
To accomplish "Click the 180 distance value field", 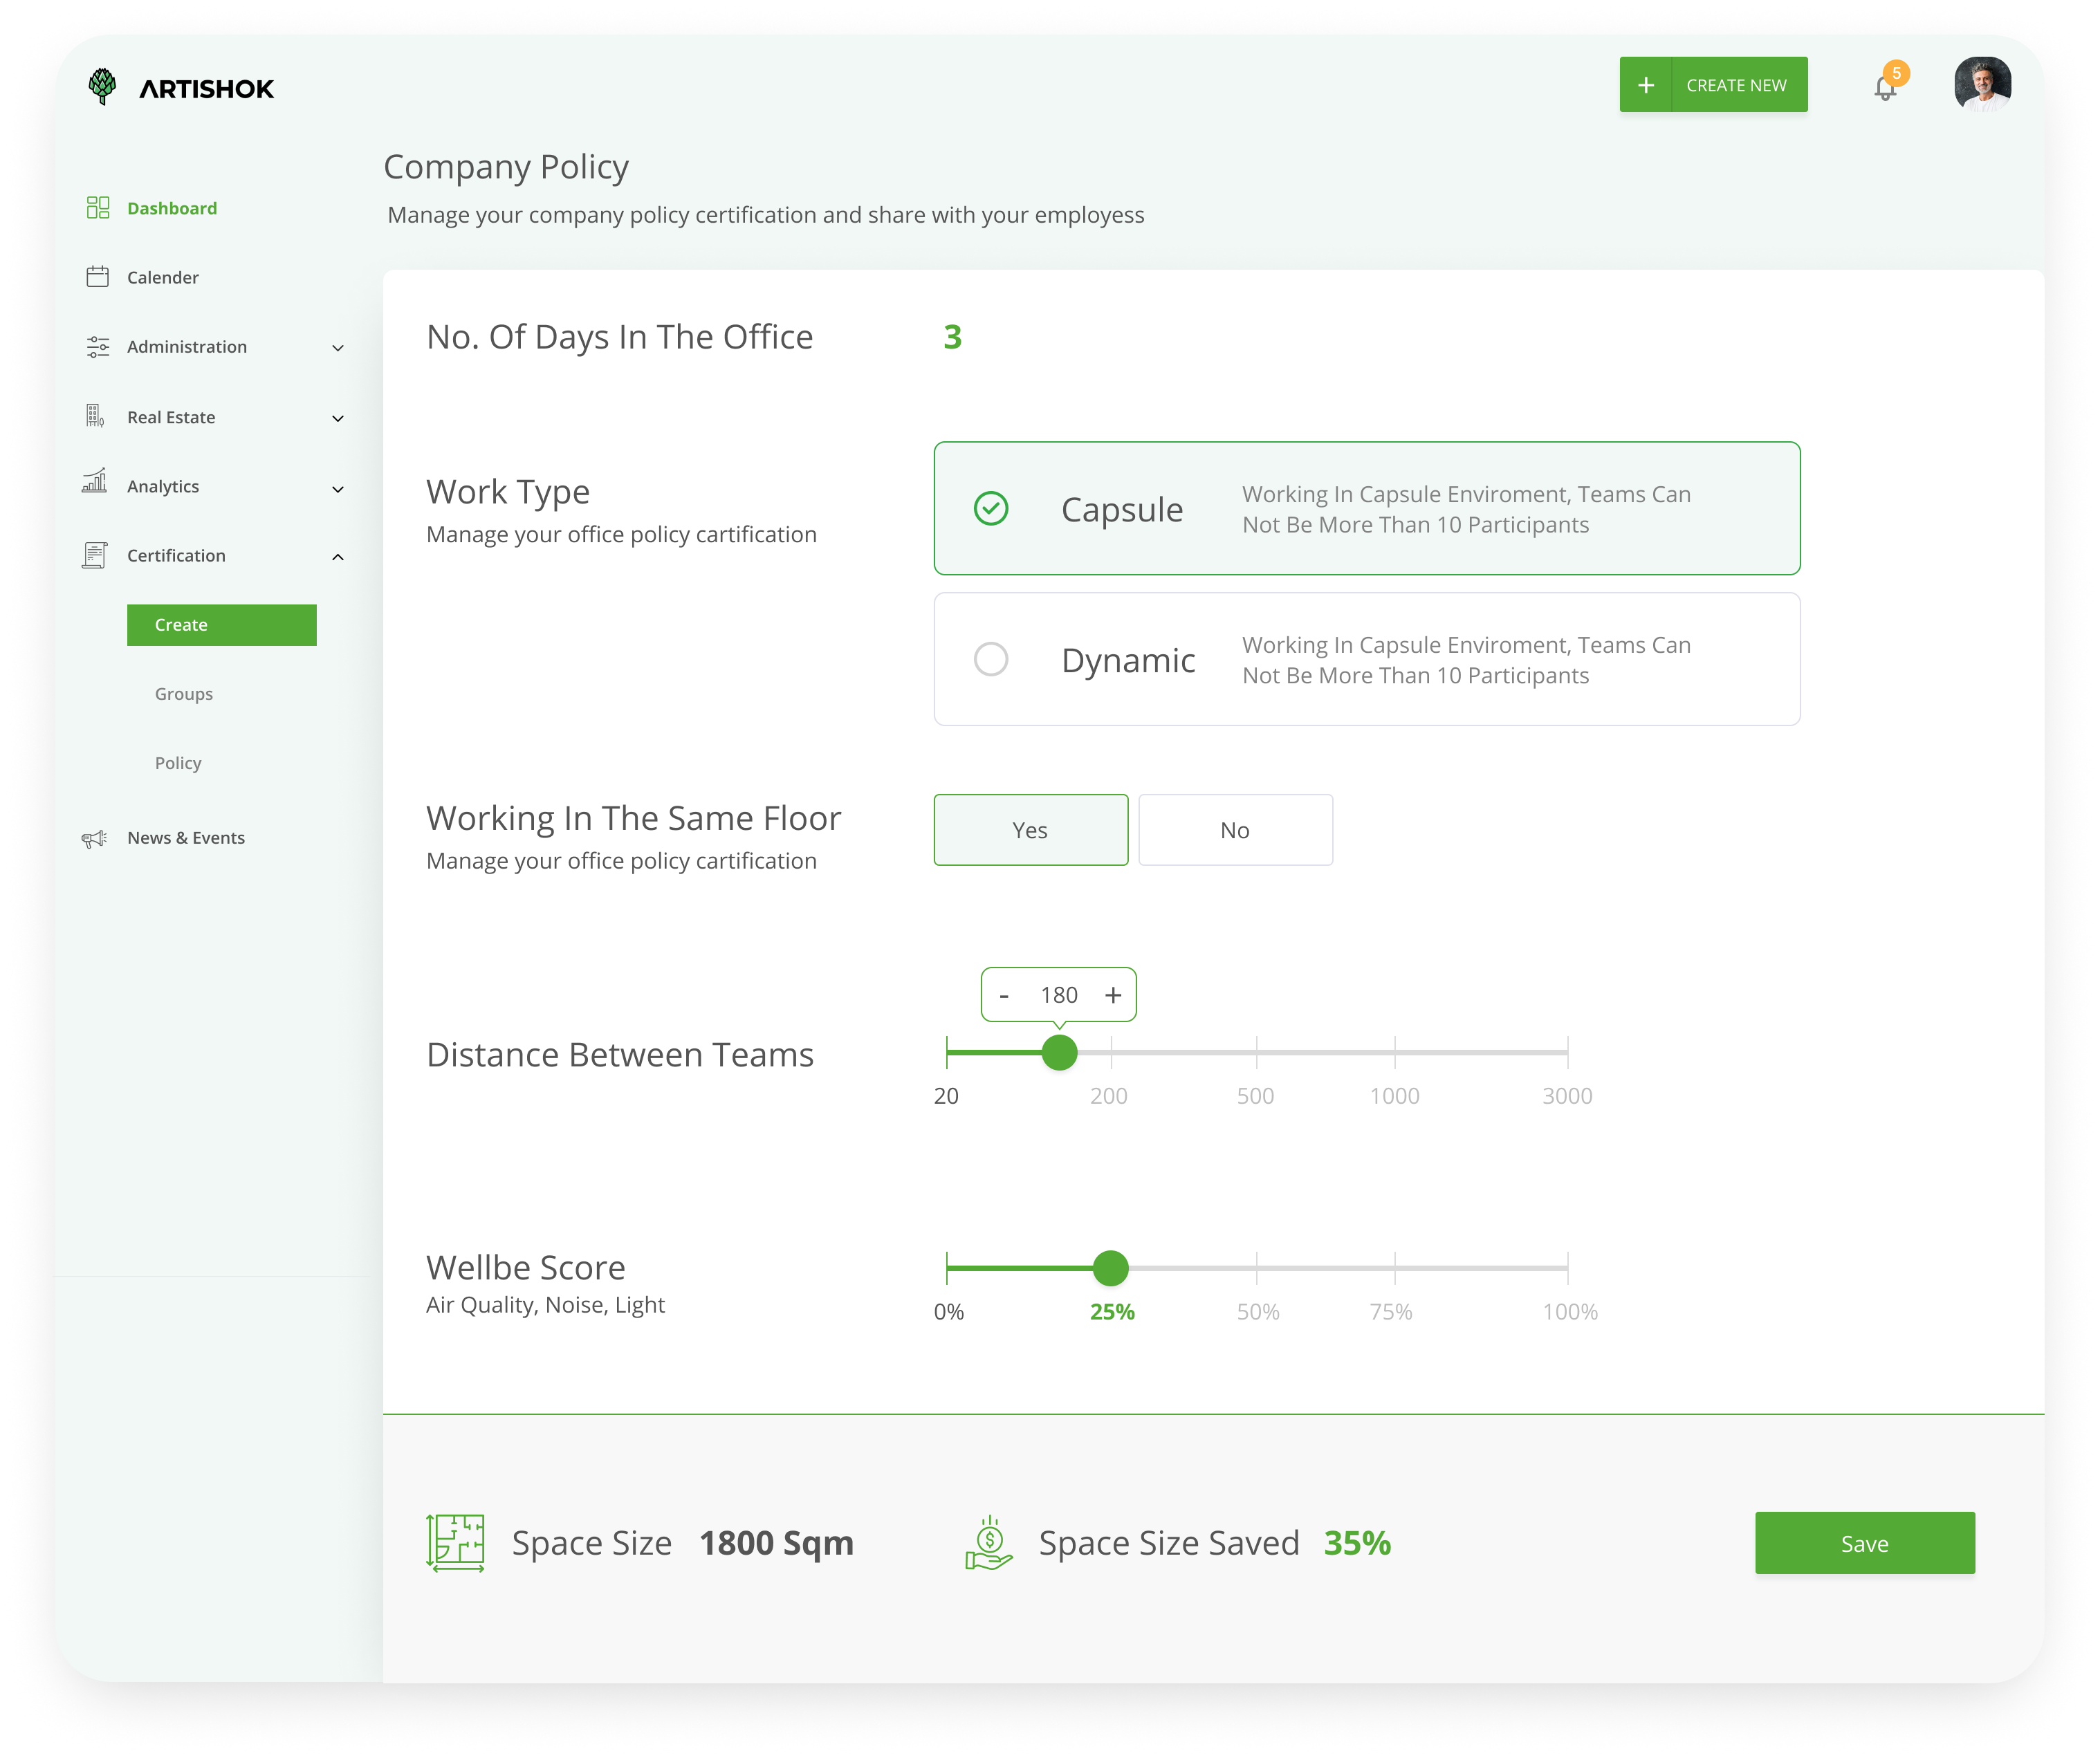I will pyautogui.click(x=1059, y=995).
